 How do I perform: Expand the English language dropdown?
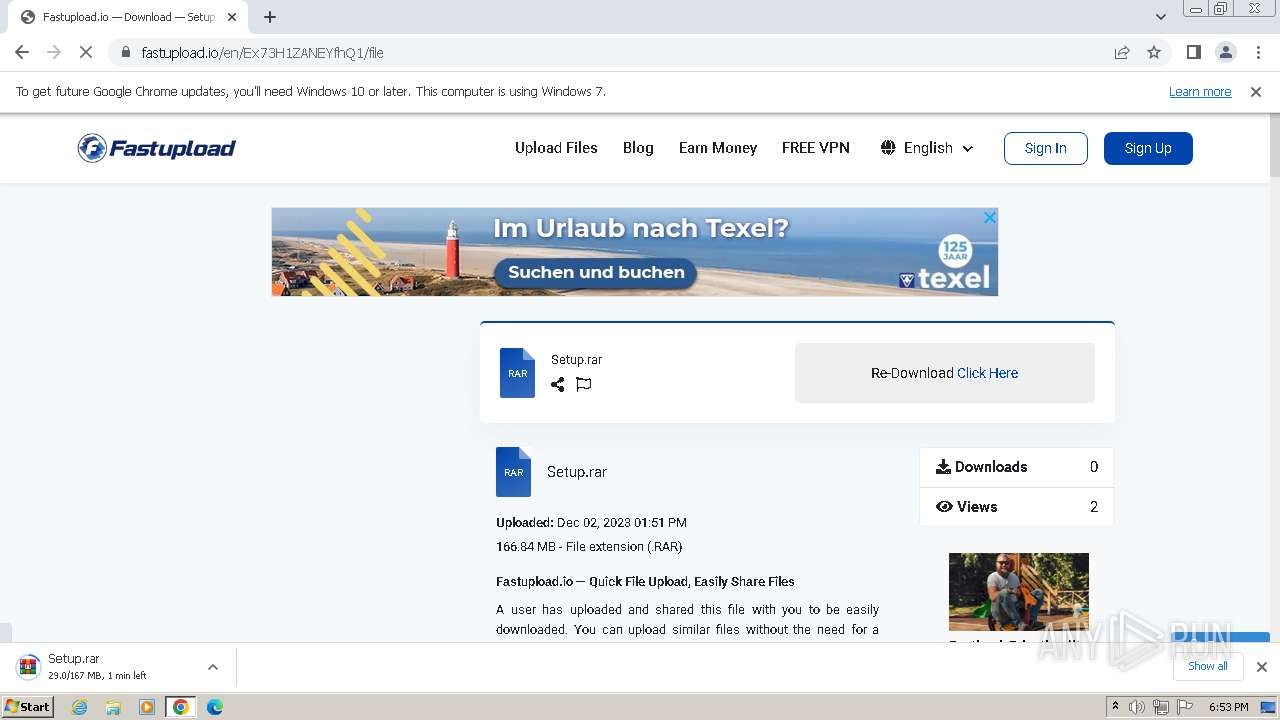[927, 148]
